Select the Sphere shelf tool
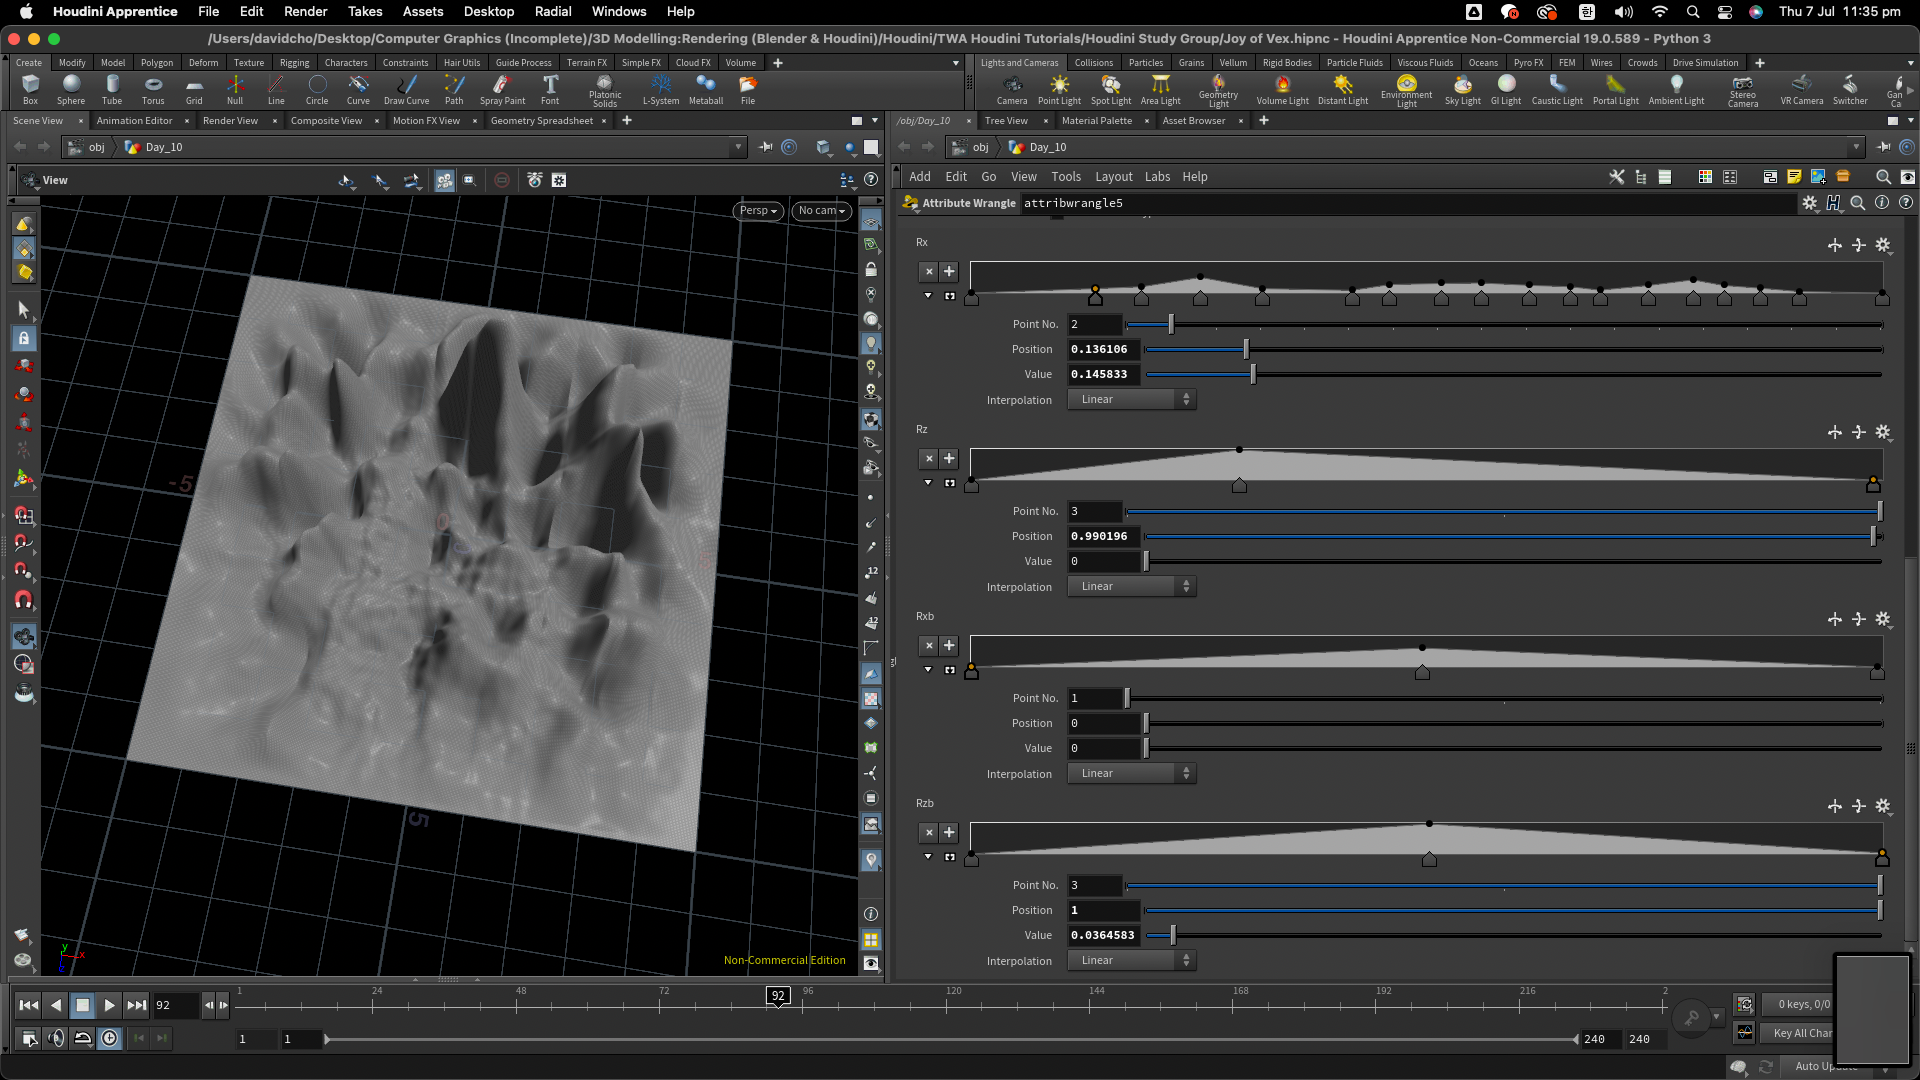 click(x=71, y=89)
